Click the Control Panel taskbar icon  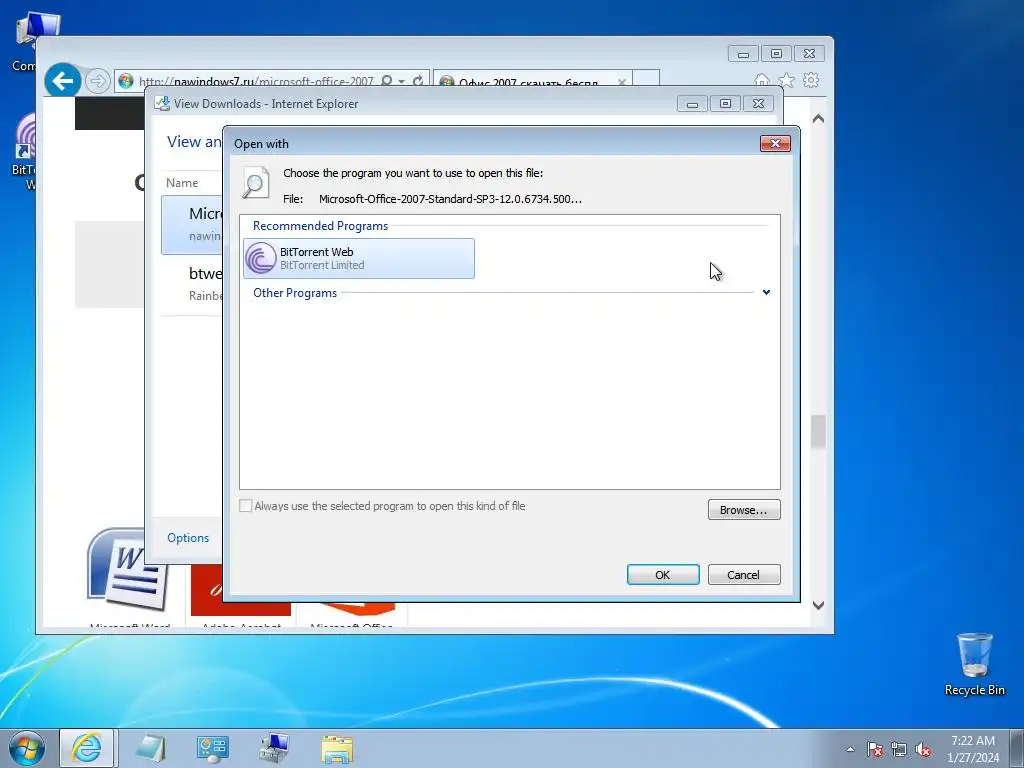pyautogui.click(x=212, y=749)
